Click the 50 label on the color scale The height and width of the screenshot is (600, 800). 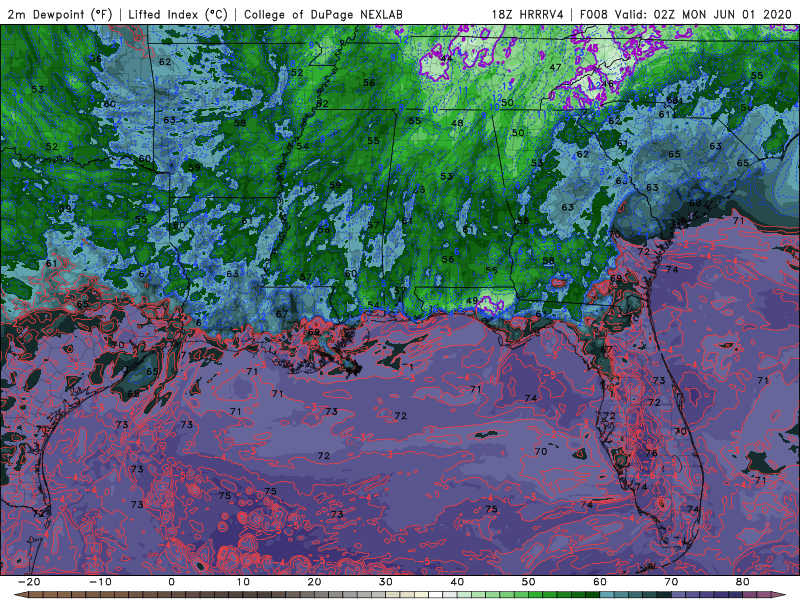click(x=529, y=582)
